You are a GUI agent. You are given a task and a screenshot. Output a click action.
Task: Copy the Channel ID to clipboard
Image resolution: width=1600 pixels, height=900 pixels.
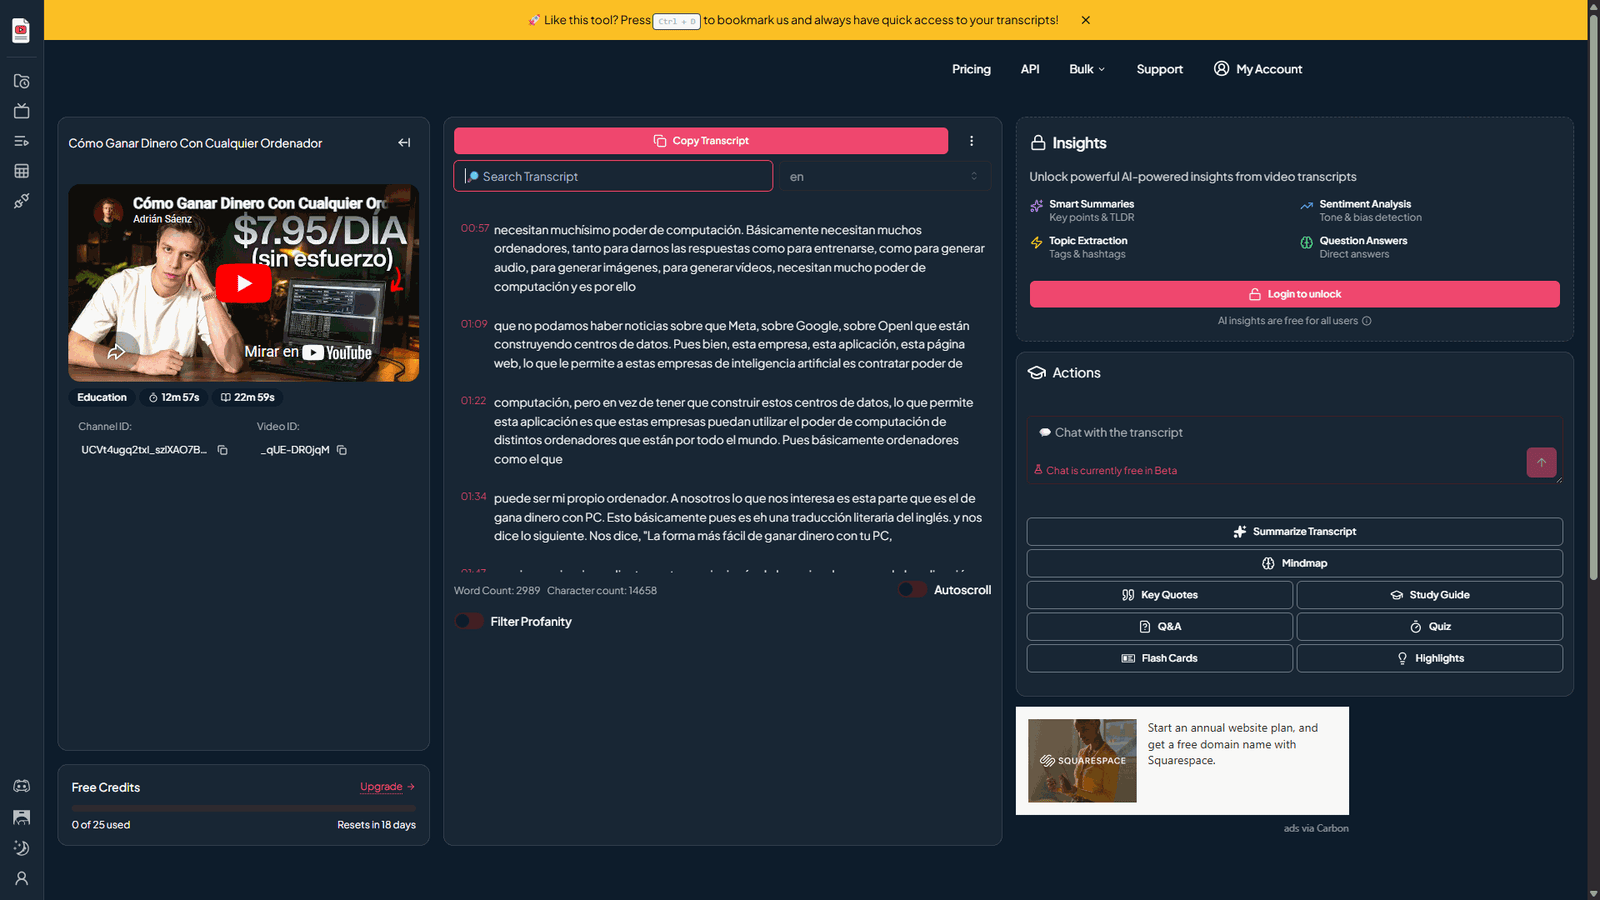pyautogui.click(x=223, y=450)
